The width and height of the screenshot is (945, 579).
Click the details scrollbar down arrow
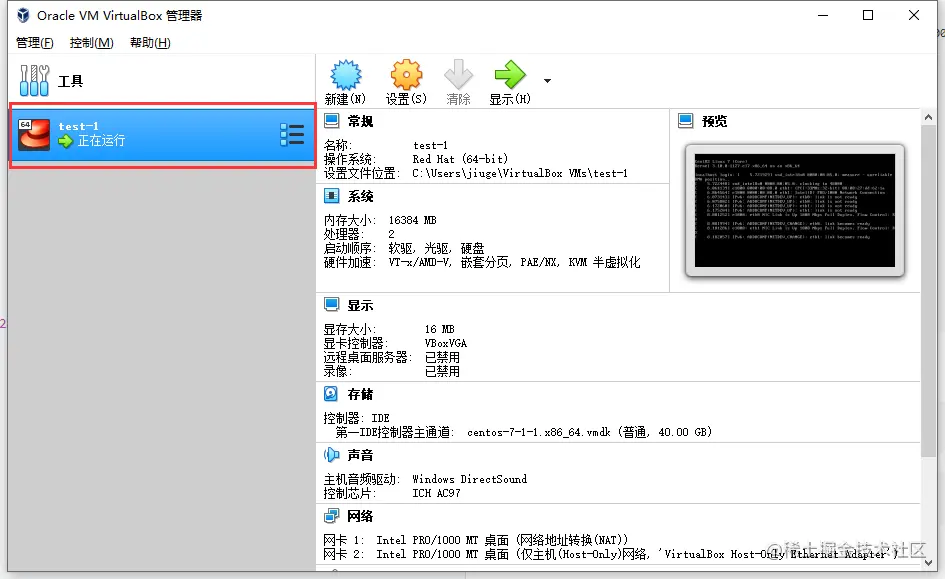(929, 563)
